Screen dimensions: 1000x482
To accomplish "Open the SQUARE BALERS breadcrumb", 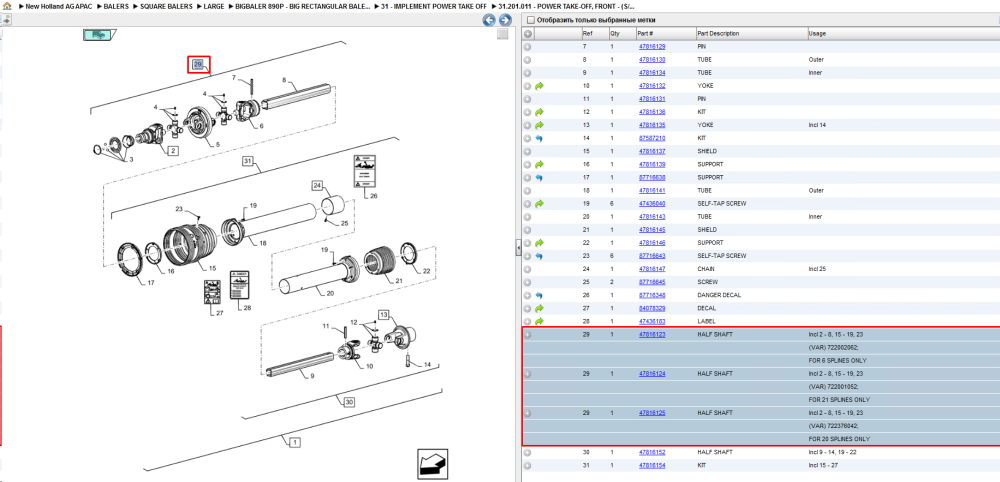I will click(x=165, y=5).
